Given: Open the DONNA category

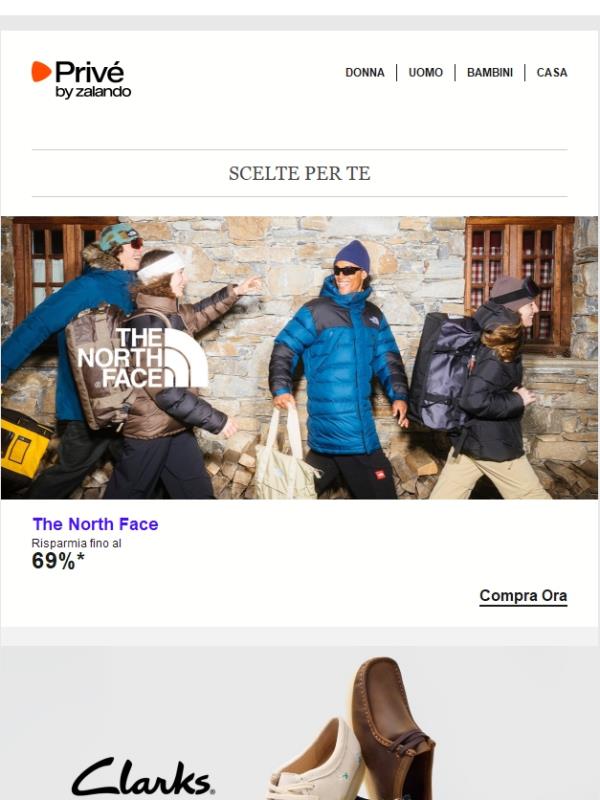Looking at the screenshot, I should [365, 72].
